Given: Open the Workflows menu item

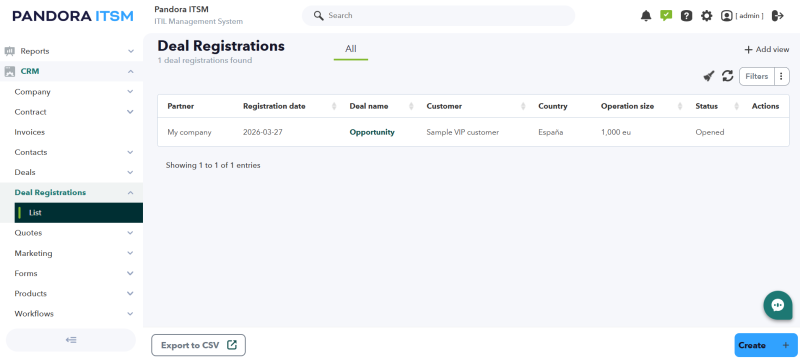Looking at the screenshot, I should click(x=34, y=314).
